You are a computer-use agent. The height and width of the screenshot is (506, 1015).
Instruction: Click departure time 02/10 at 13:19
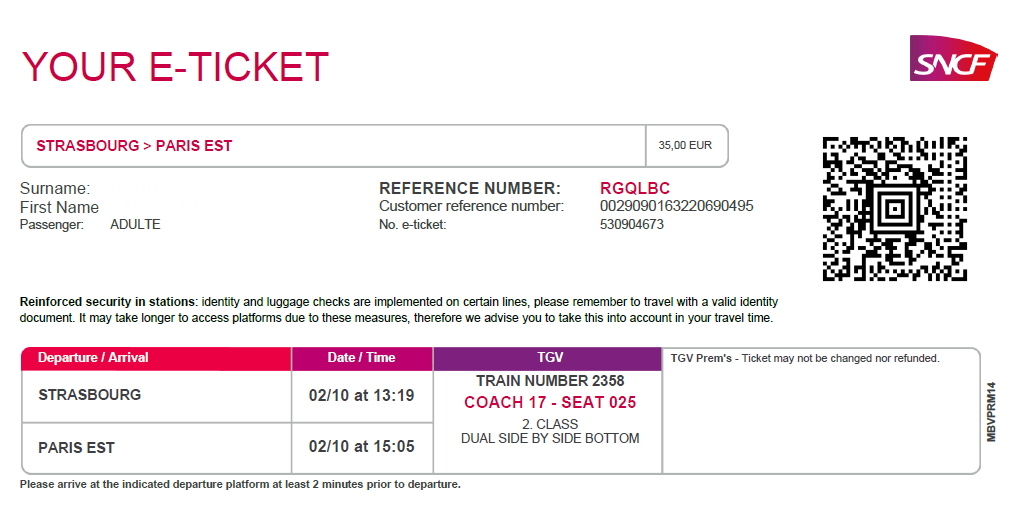pos(361,395)
